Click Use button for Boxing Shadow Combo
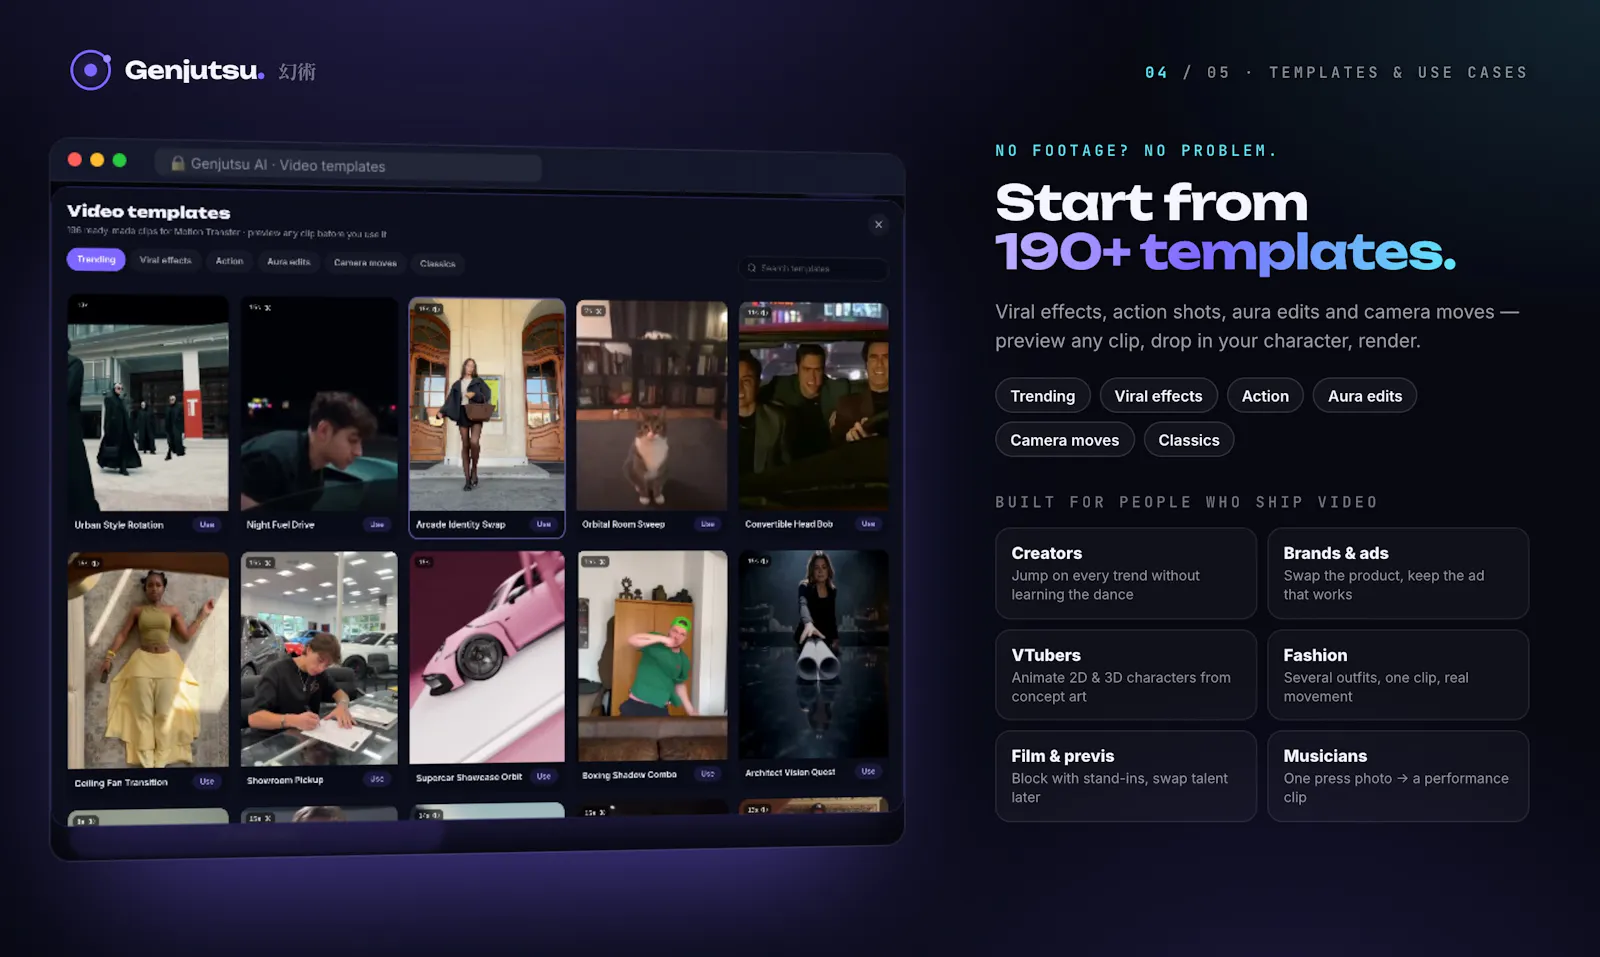 [x=708, y=774]
